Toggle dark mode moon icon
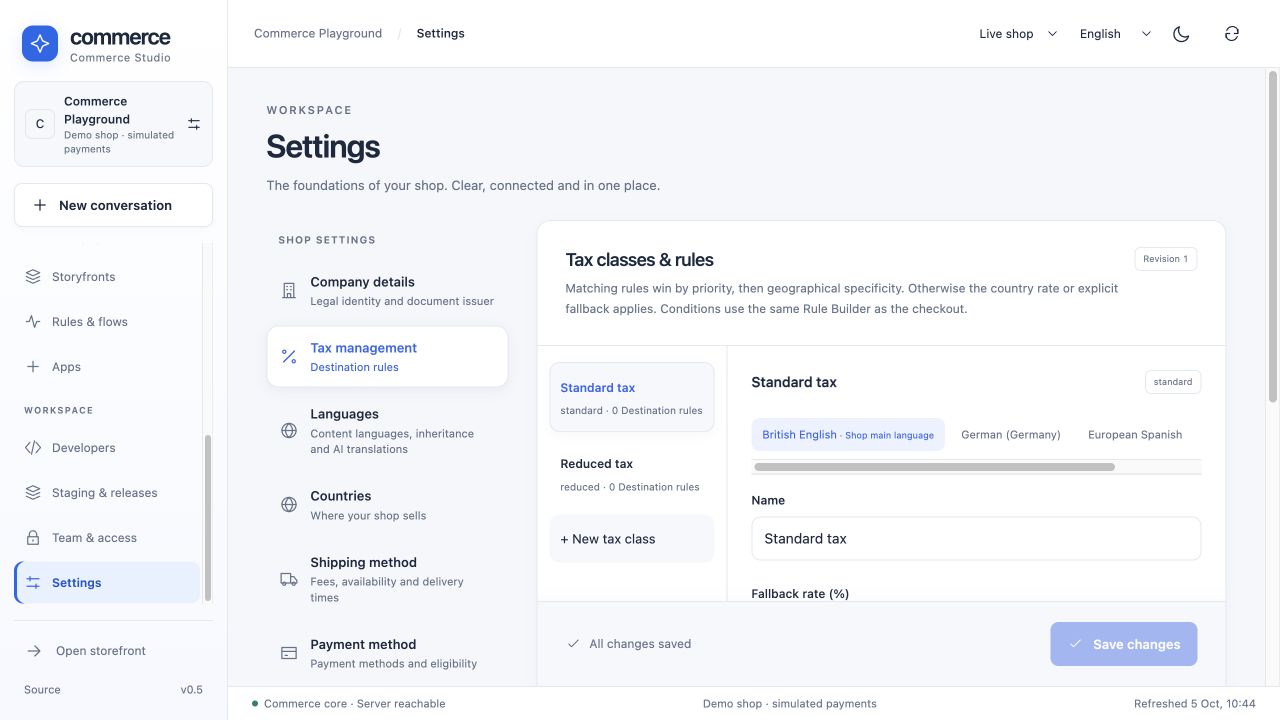Screen dimensions: 1280x720 1181,34
